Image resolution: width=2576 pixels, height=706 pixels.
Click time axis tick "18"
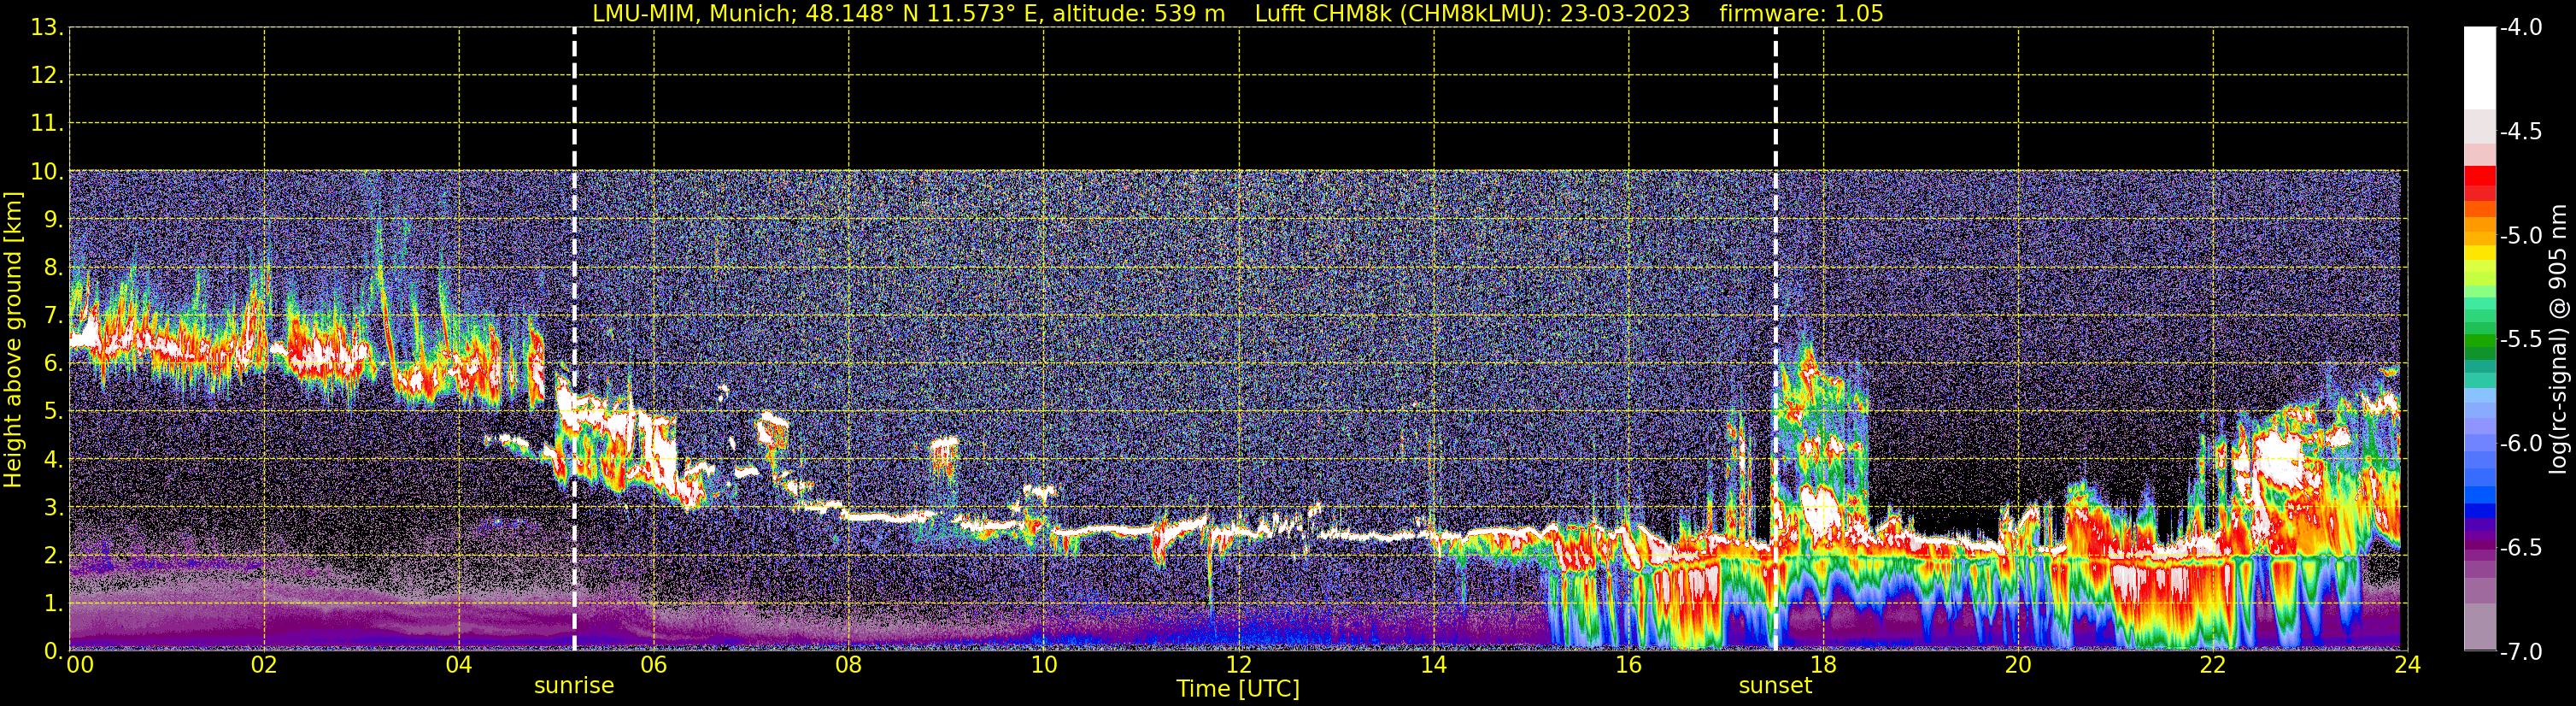[1824, 665]
